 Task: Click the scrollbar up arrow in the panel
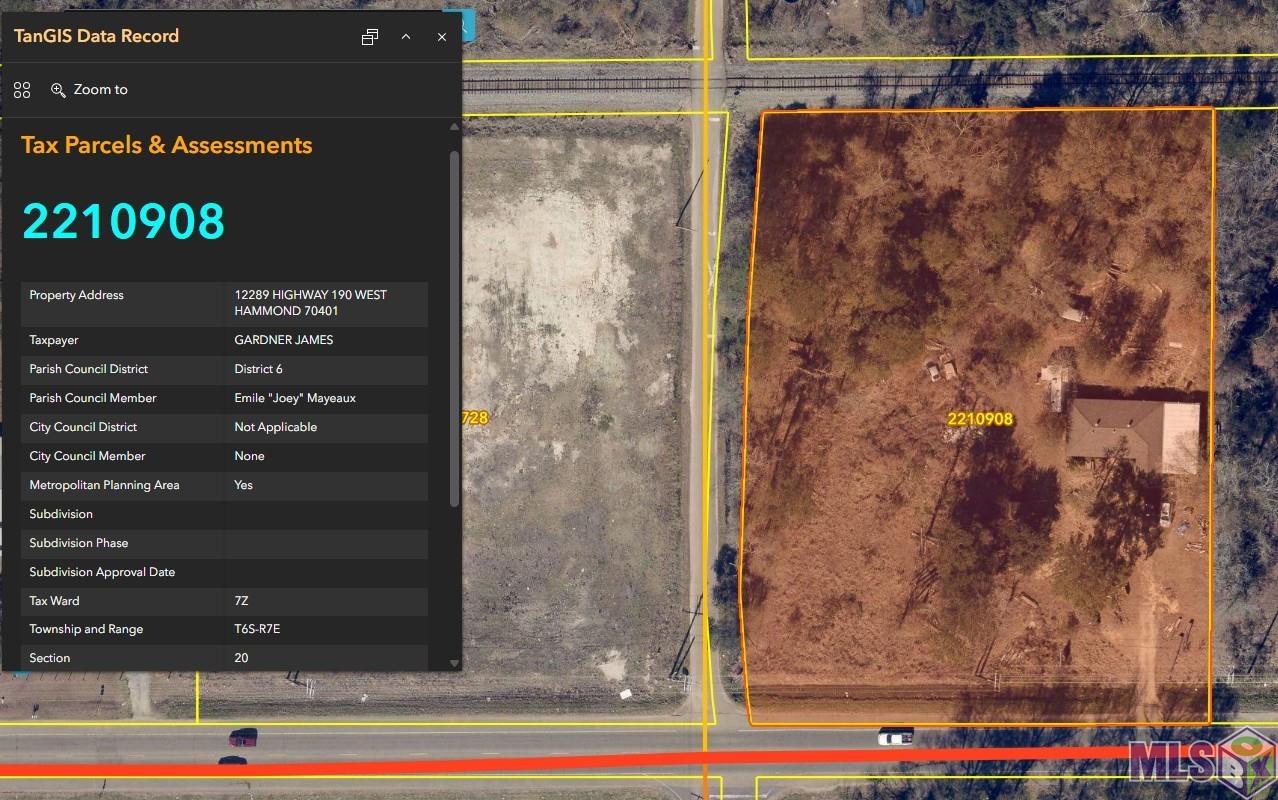[454, 127]
